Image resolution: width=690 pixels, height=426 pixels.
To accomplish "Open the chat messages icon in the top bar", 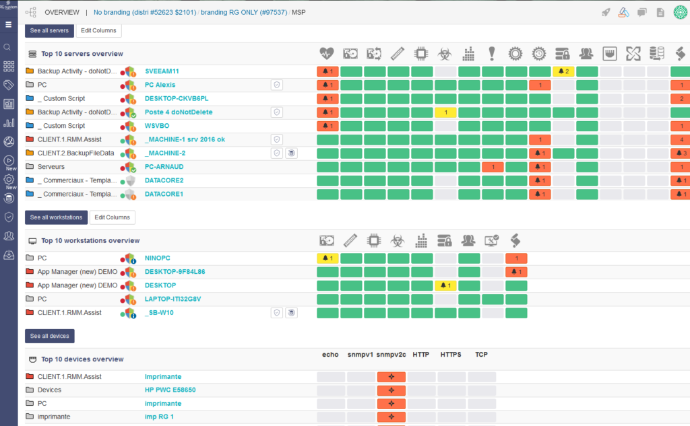I will 642,12.
